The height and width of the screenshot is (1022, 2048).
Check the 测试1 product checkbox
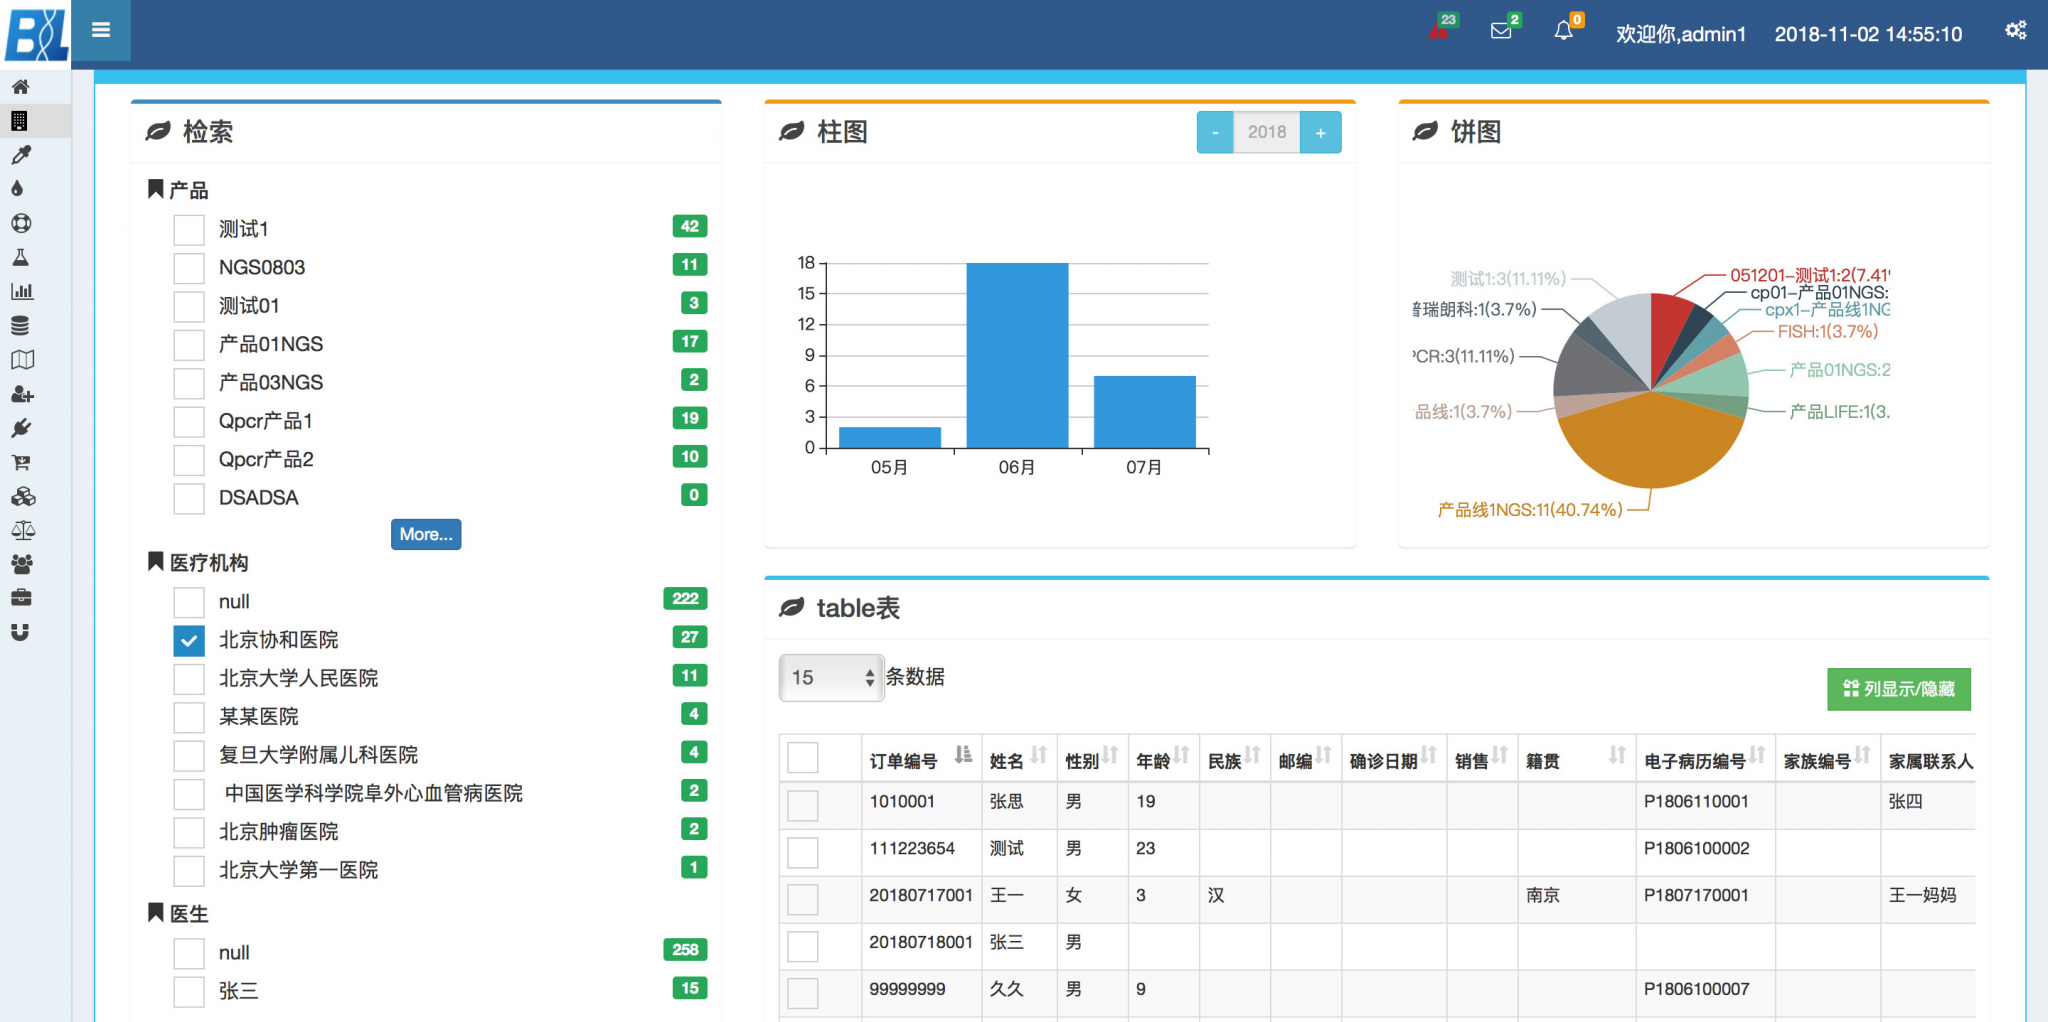tap(189, 229)
